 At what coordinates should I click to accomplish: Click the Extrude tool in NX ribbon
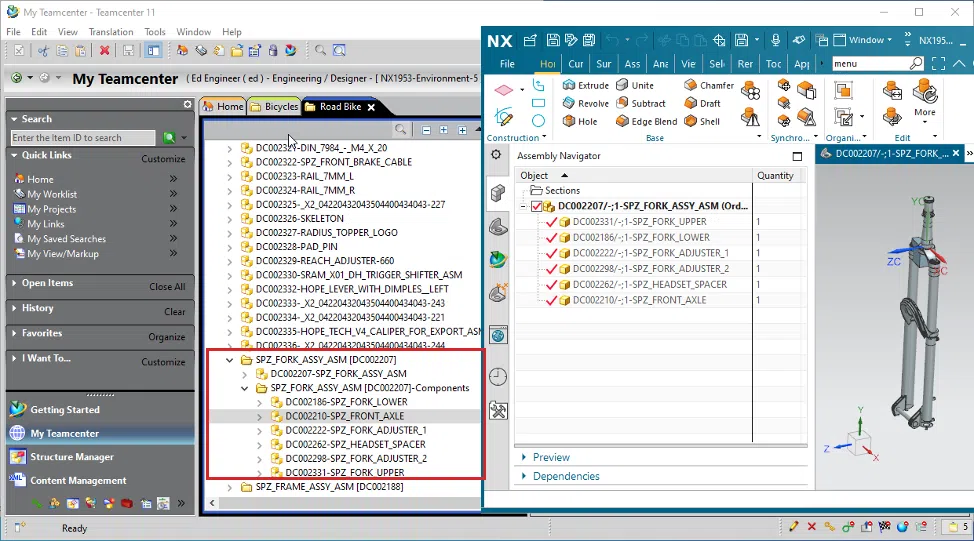(585, 85)
